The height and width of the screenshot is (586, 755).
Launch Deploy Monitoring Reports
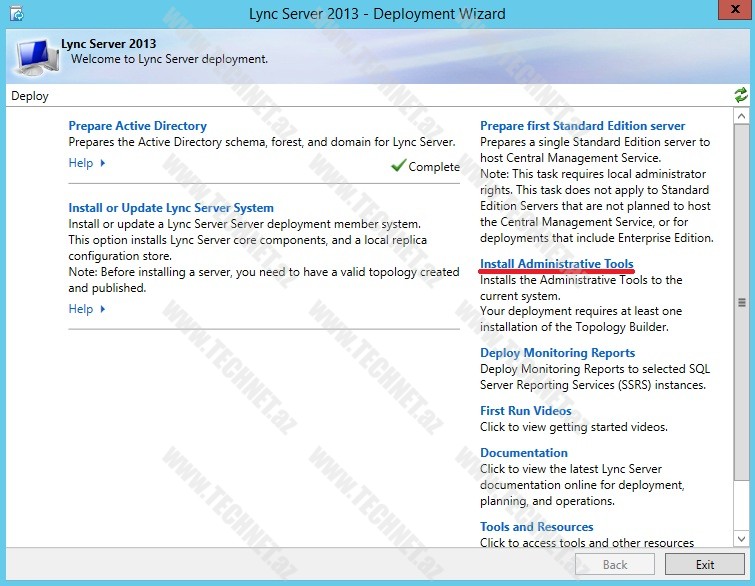[557, 353]
